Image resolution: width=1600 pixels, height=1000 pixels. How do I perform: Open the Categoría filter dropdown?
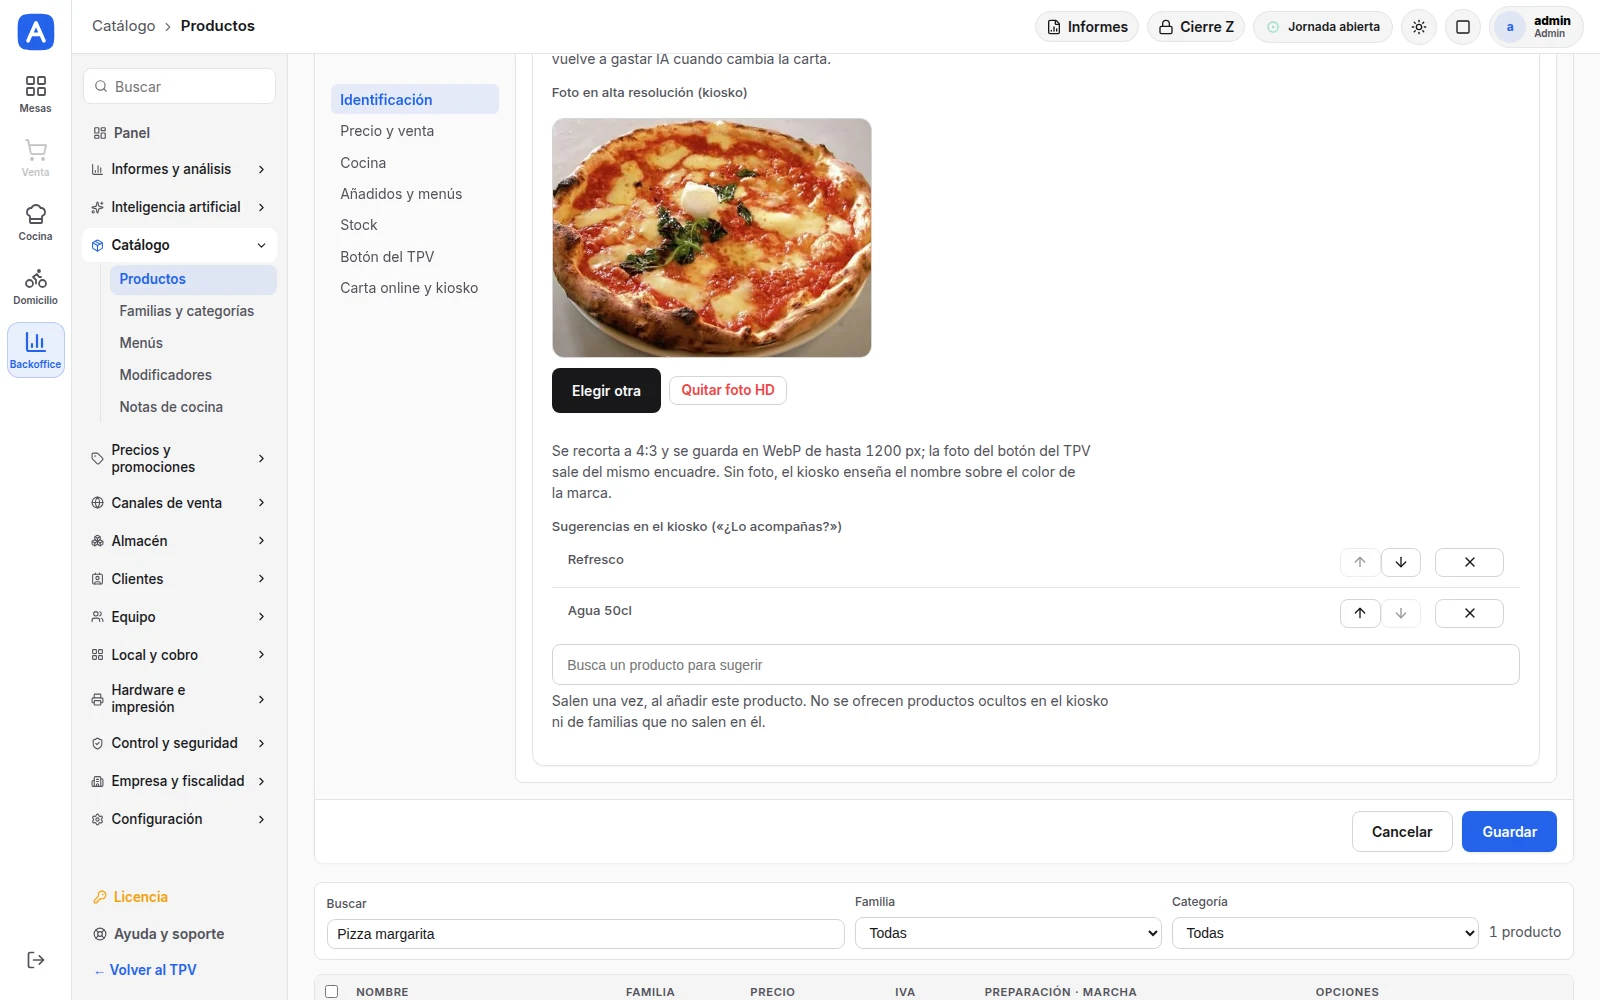[x=1325, y=933]
